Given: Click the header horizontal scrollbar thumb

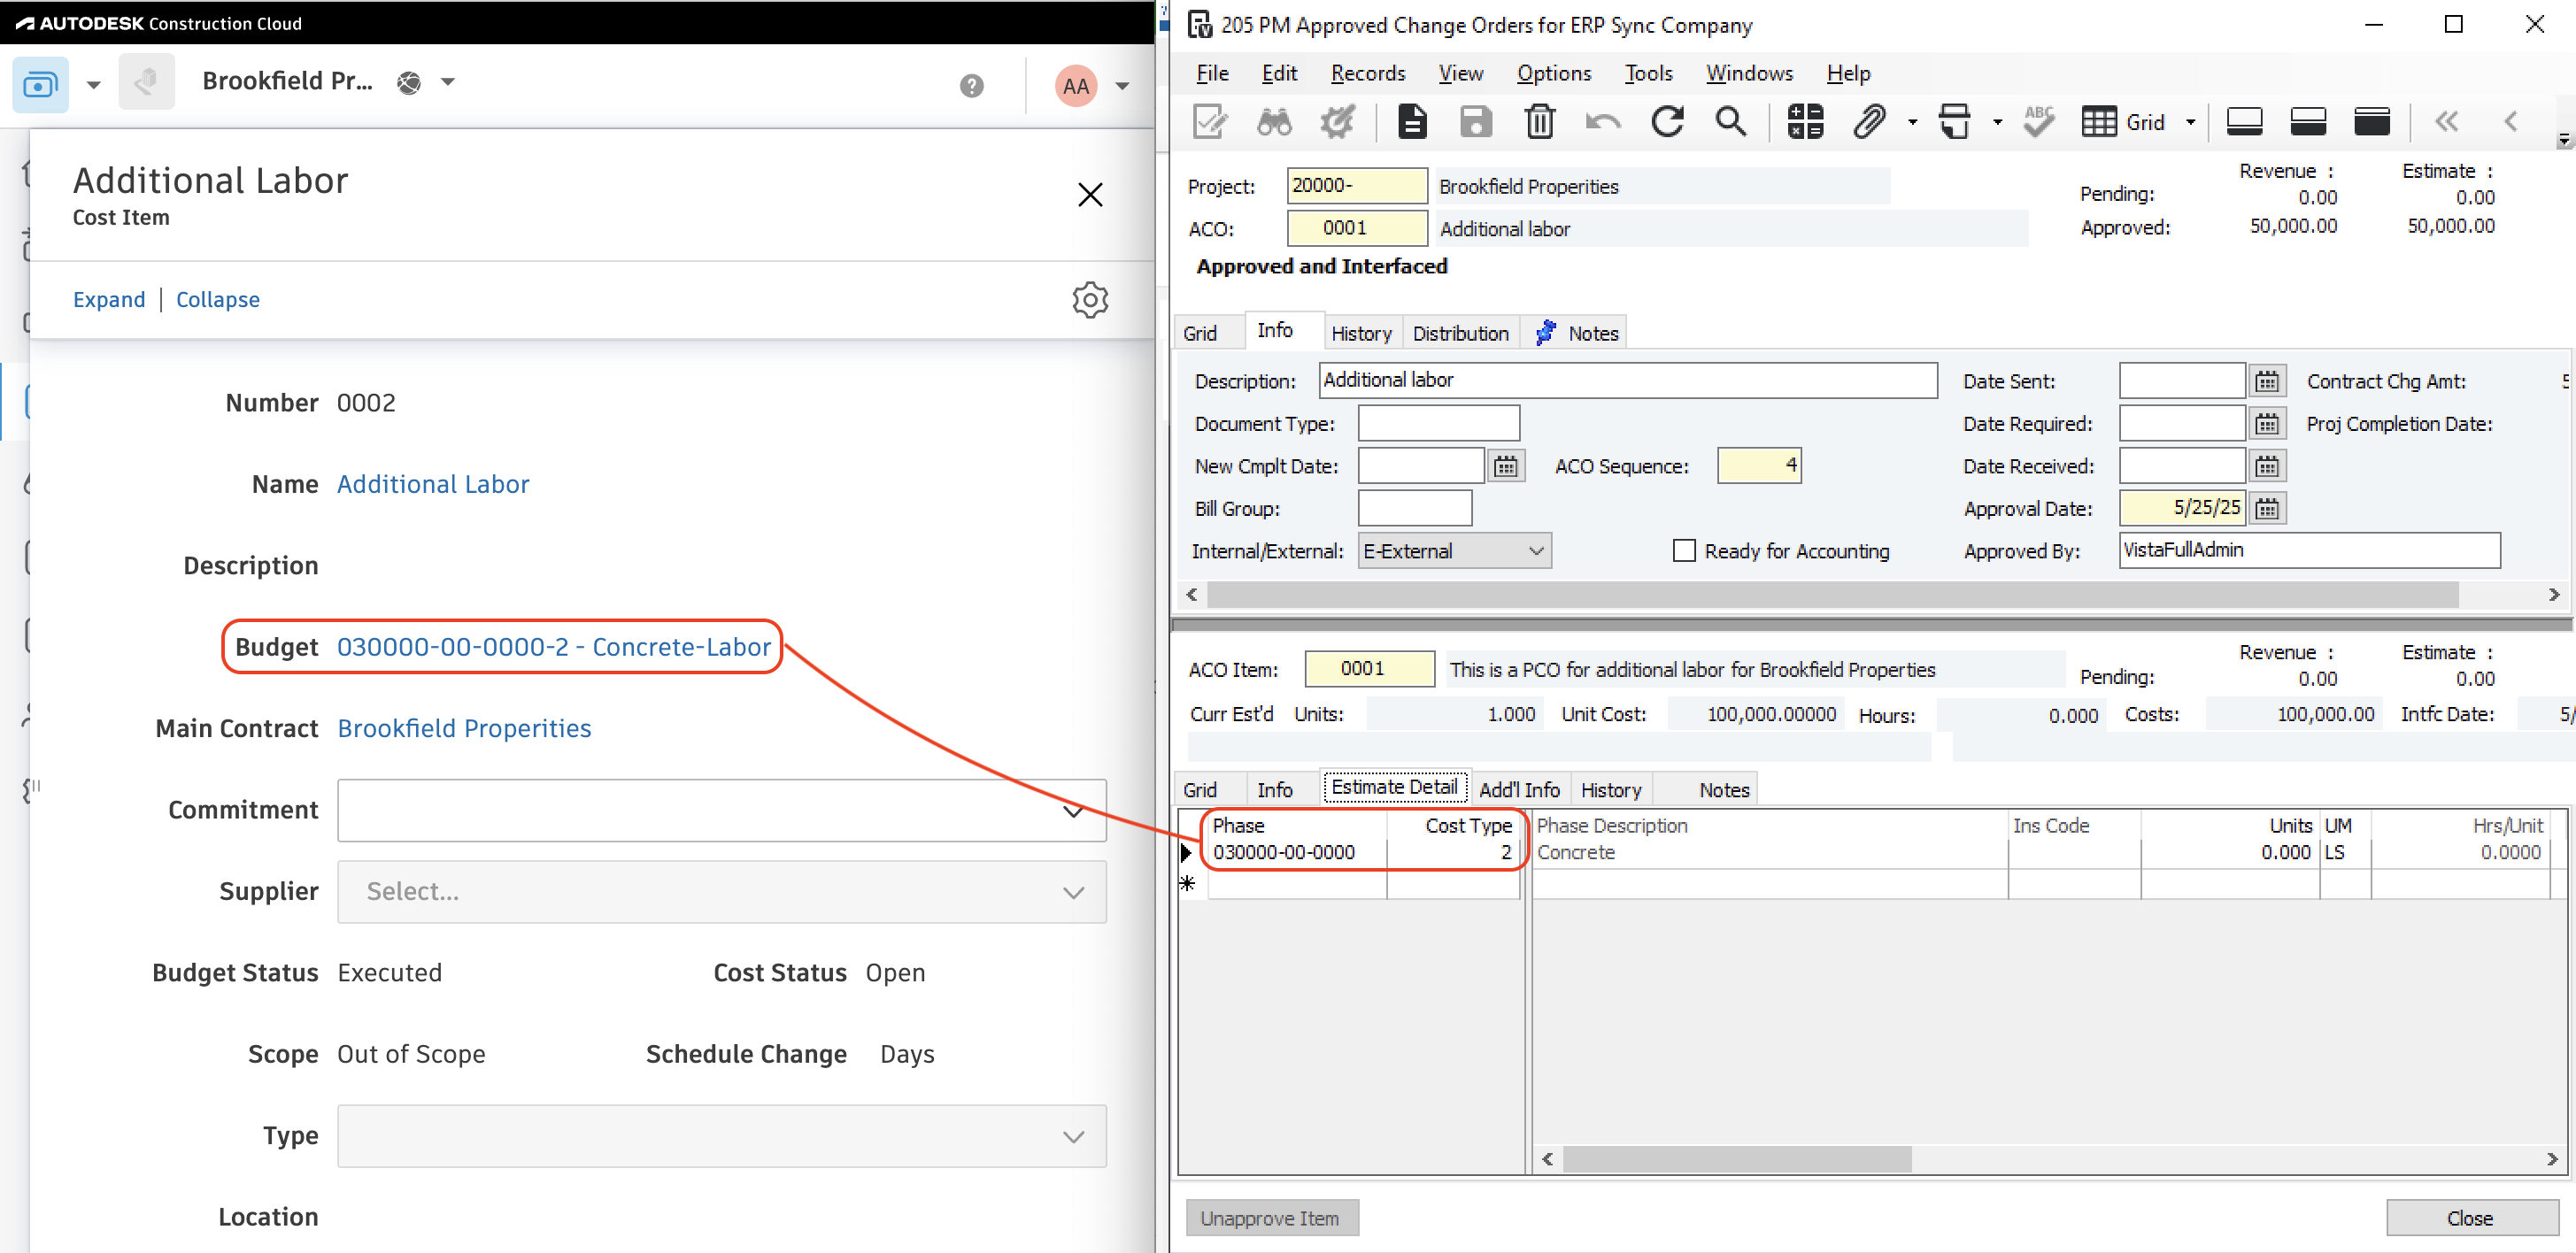Looking at the screenshot, I should [1833, 596].
